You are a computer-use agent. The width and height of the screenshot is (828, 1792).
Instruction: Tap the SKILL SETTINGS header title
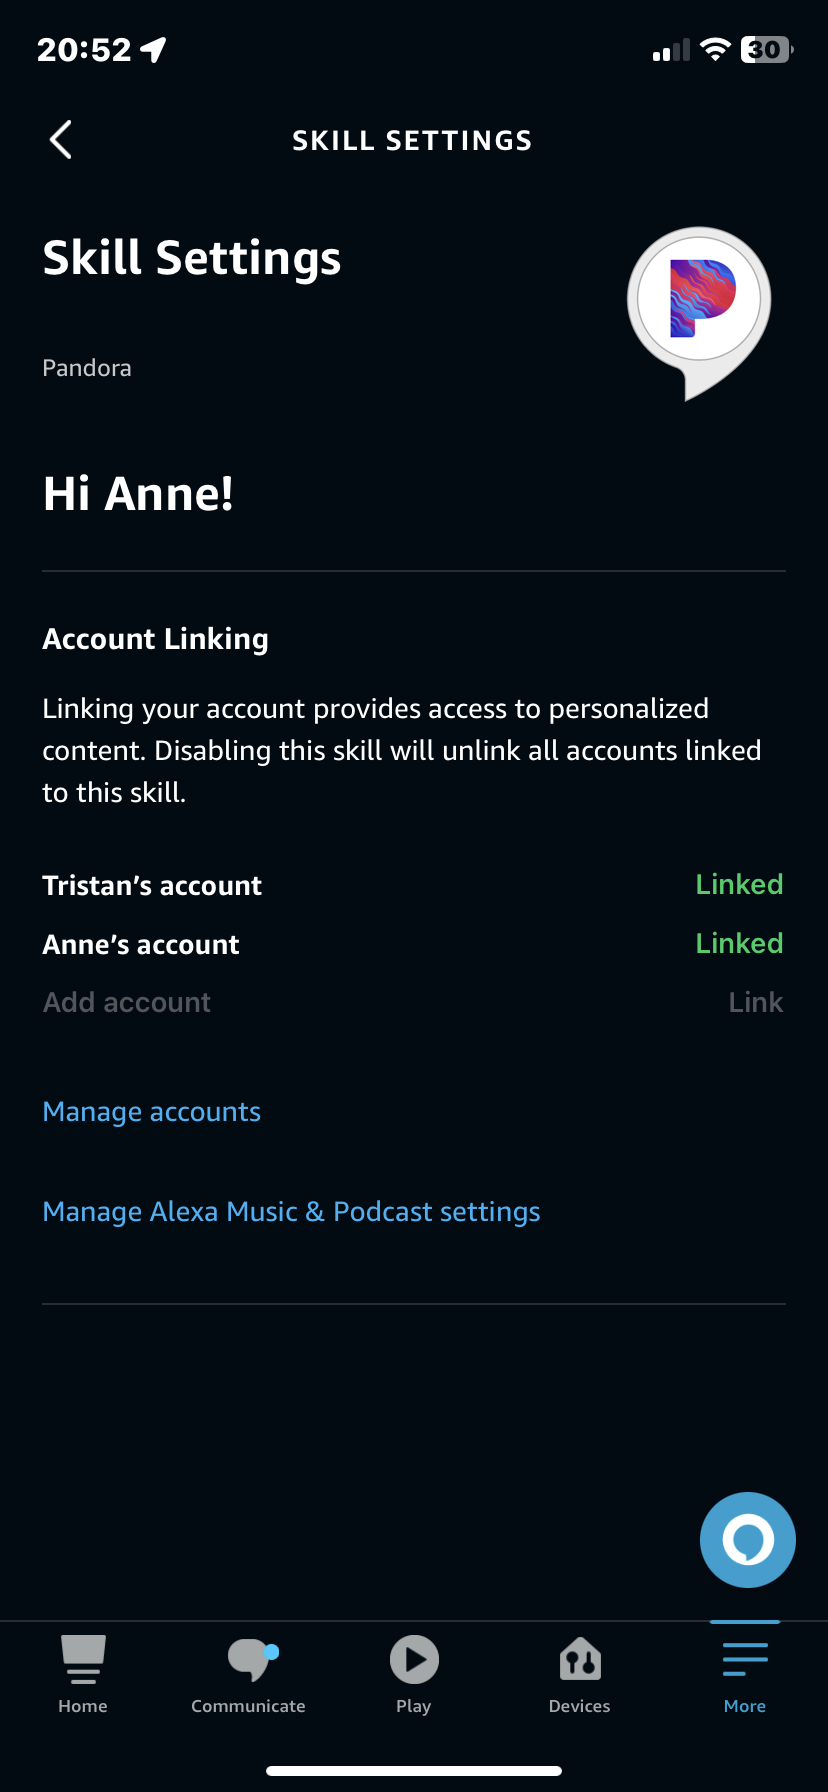coord(412,140)
